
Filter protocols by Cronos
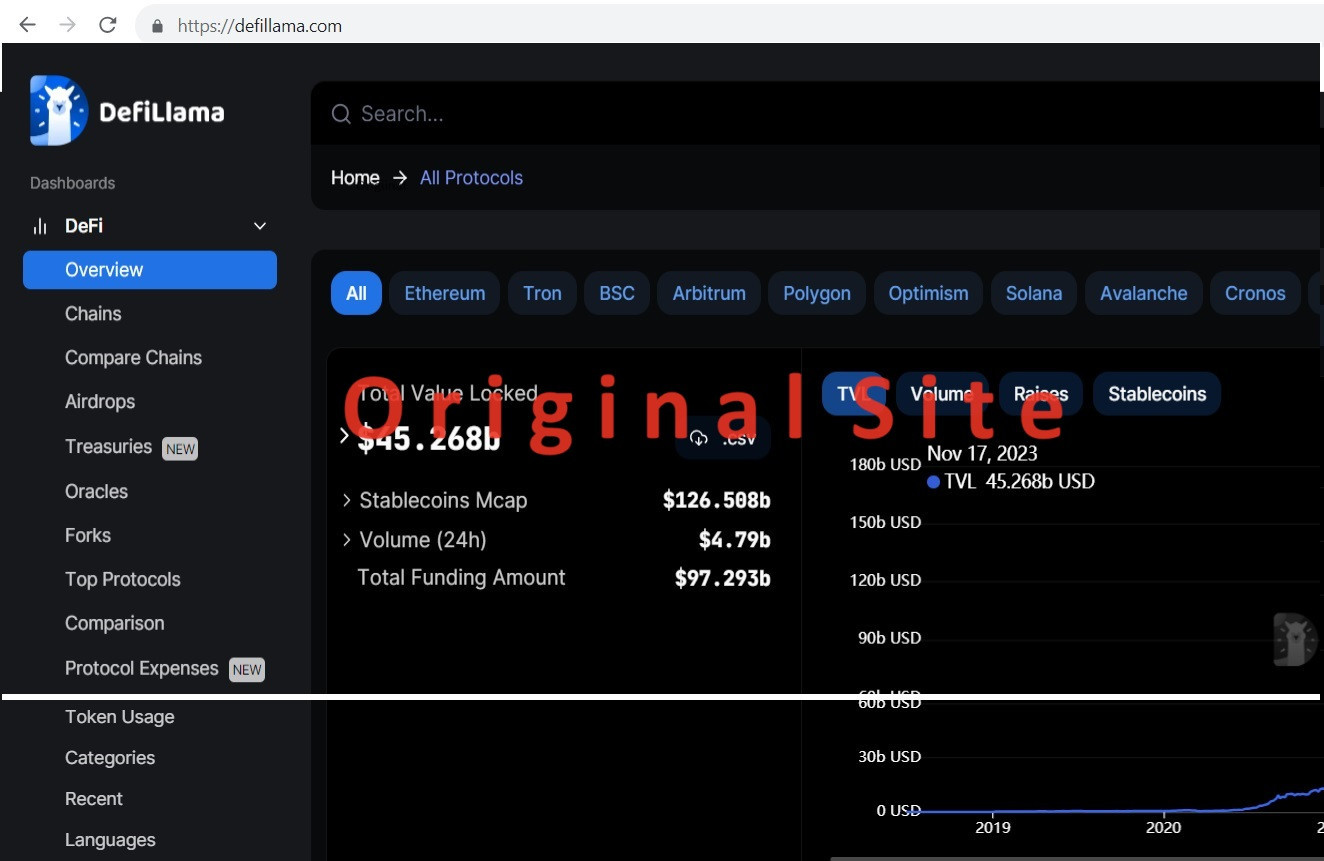coord(1255,293)
